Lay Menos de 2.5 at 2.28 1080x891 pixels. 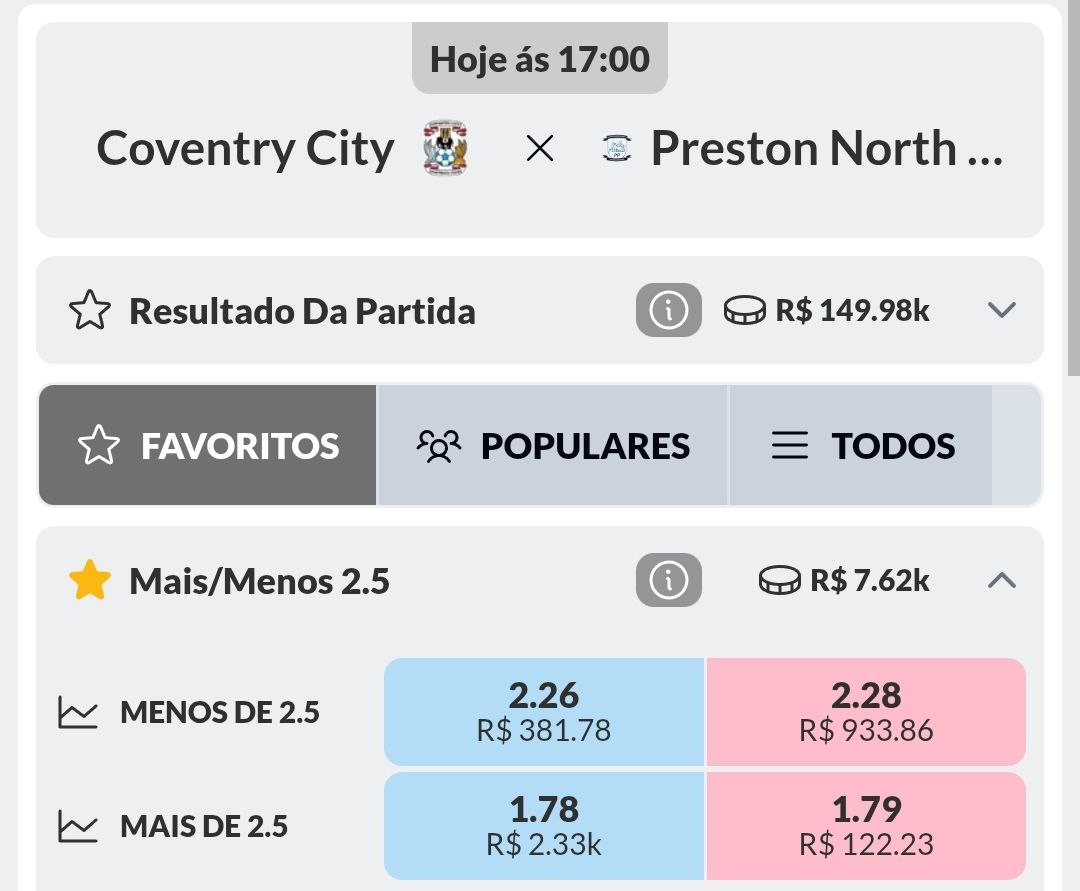866,712
